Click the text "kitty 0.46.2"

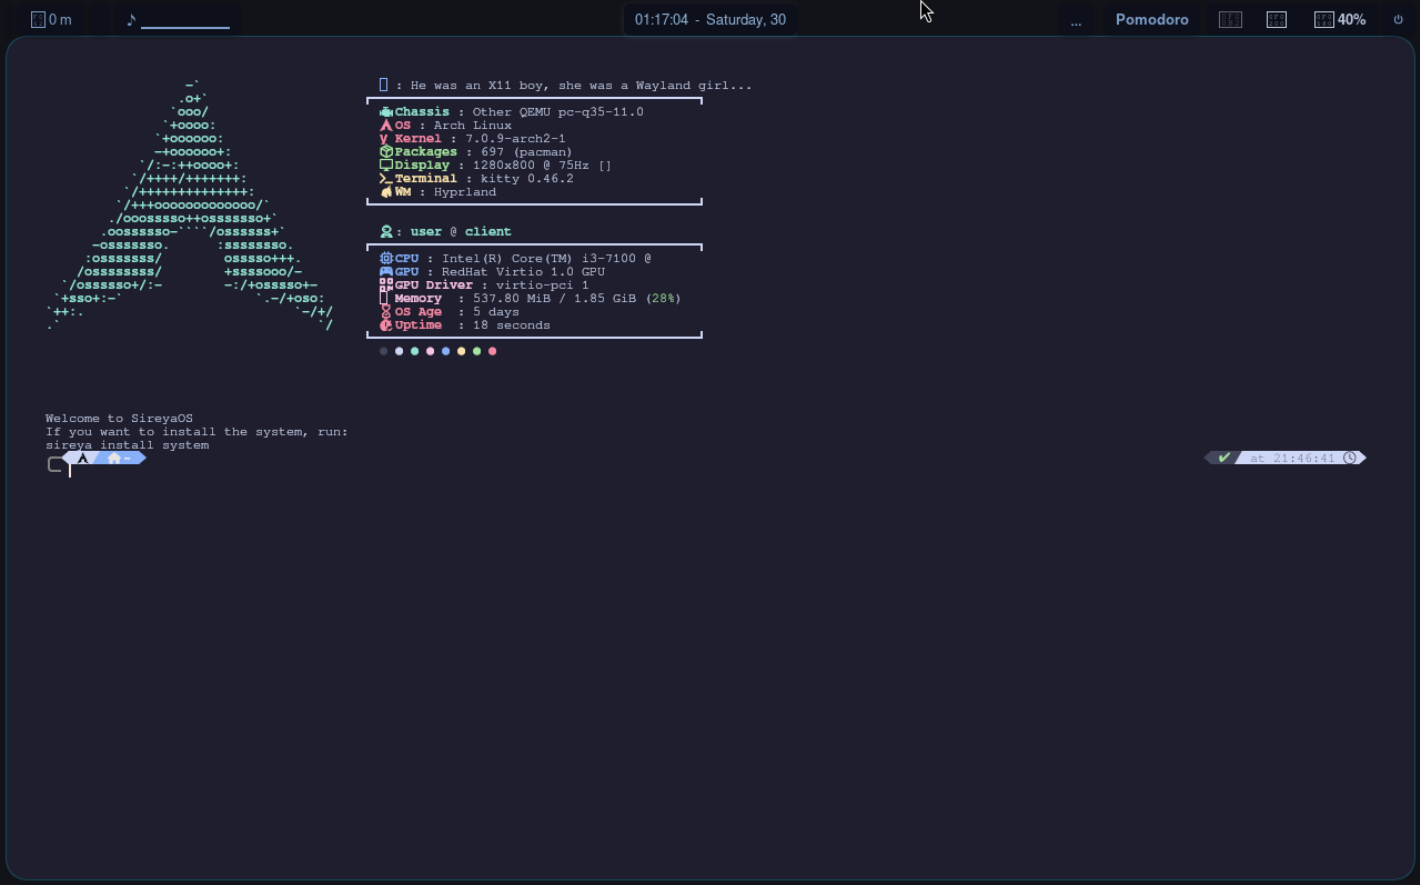coord(527,178)
